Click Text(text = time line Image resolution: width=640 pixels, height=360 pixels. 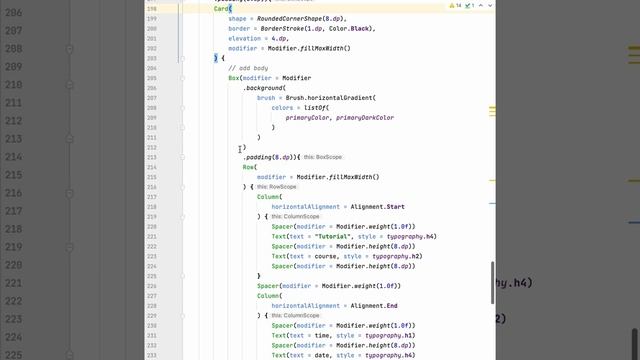pos(300,336)
